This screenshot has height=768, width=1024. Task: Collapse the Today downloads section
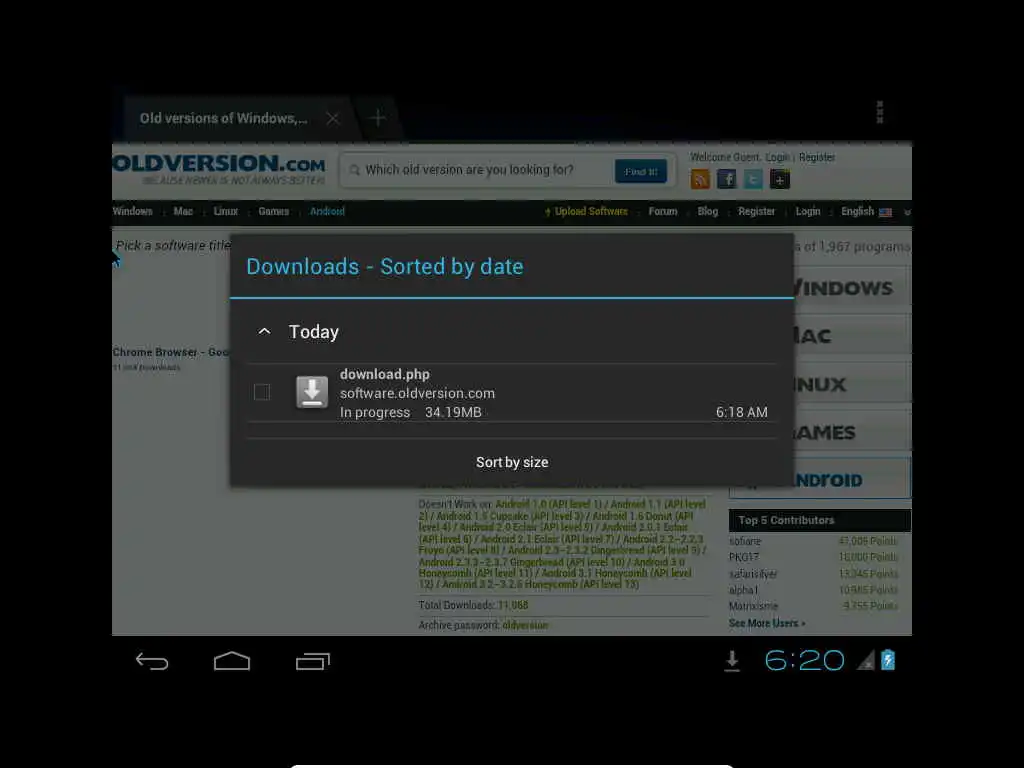pos(264,332)
